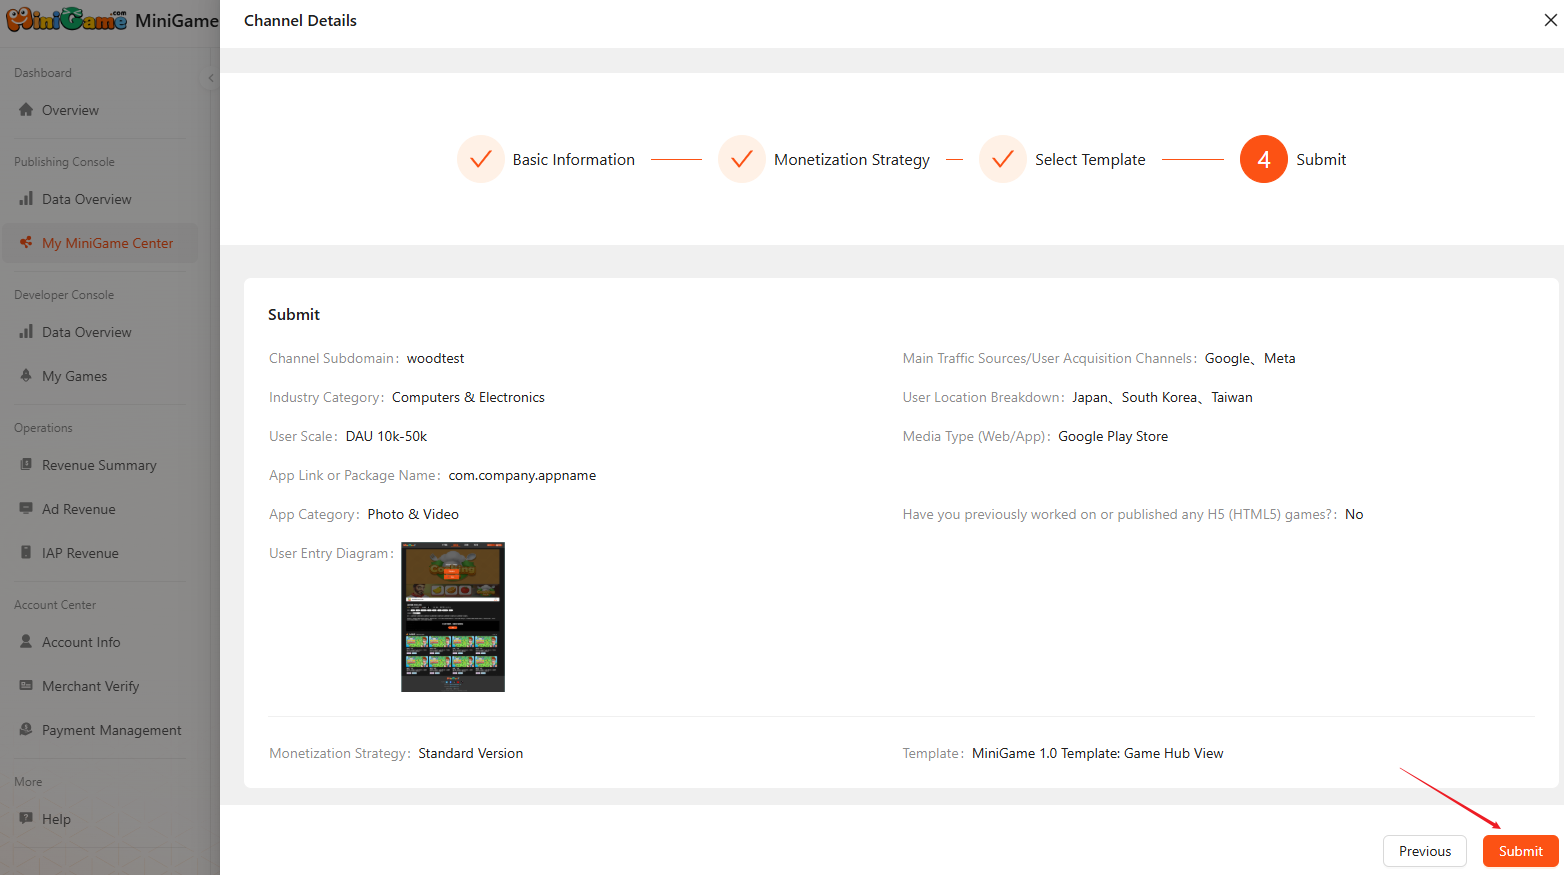Click the Revenue Summary icon
Screen dimensions: 1564x875
tap(26, 465)
